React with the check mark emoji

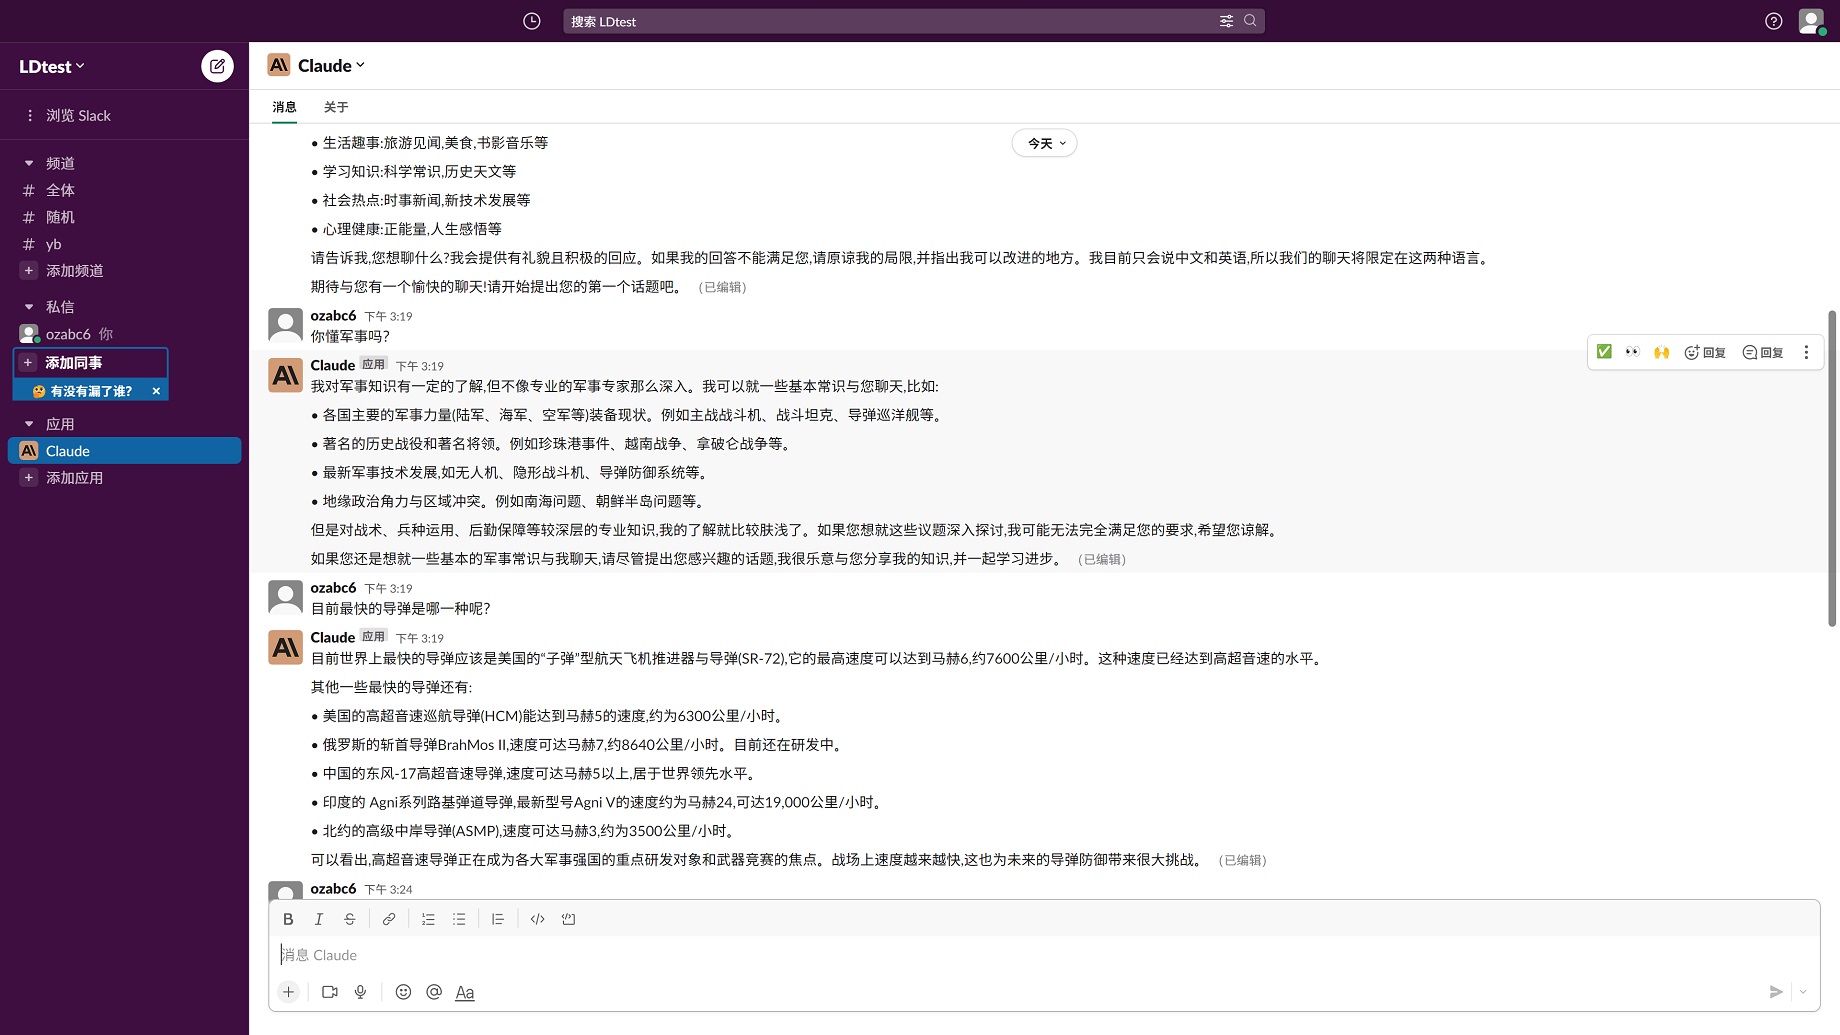coord(1604,352)
